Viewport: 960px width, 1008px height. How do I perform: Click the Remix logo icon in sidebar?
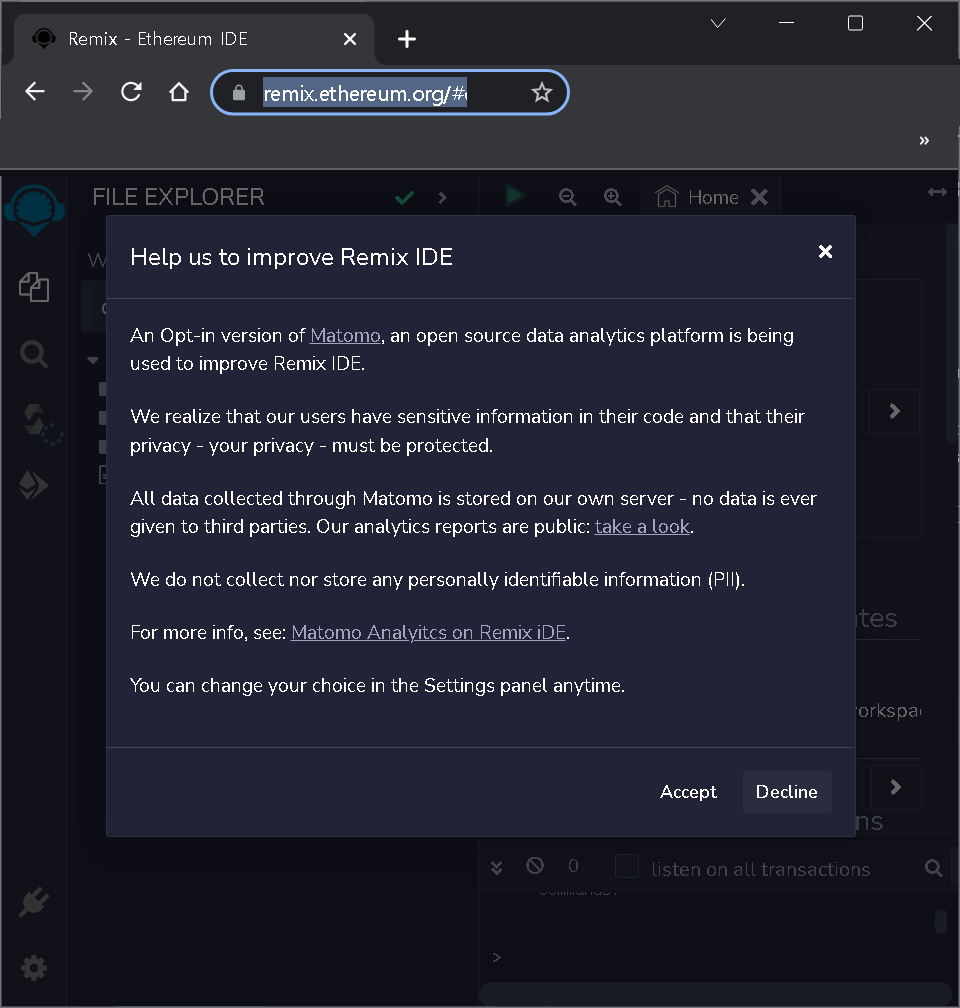pos(34,209)
